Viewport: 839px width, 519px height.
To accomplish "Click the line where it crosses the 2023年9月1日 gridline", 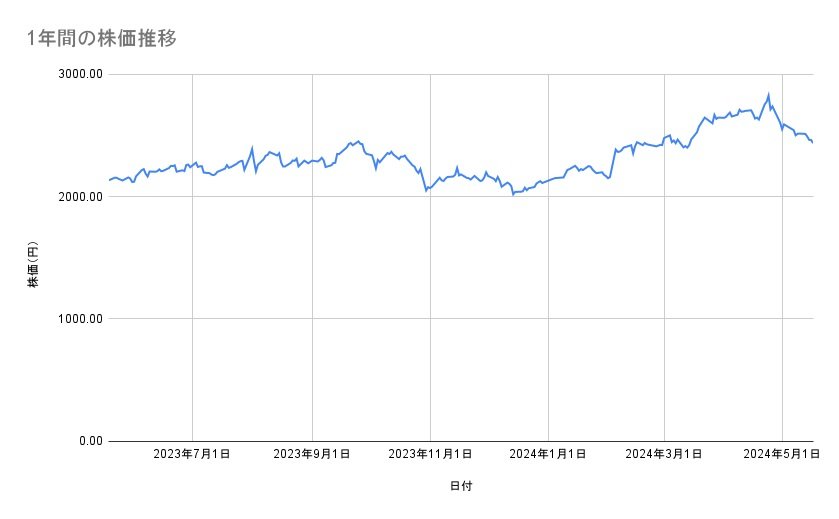I will point(313,160).
